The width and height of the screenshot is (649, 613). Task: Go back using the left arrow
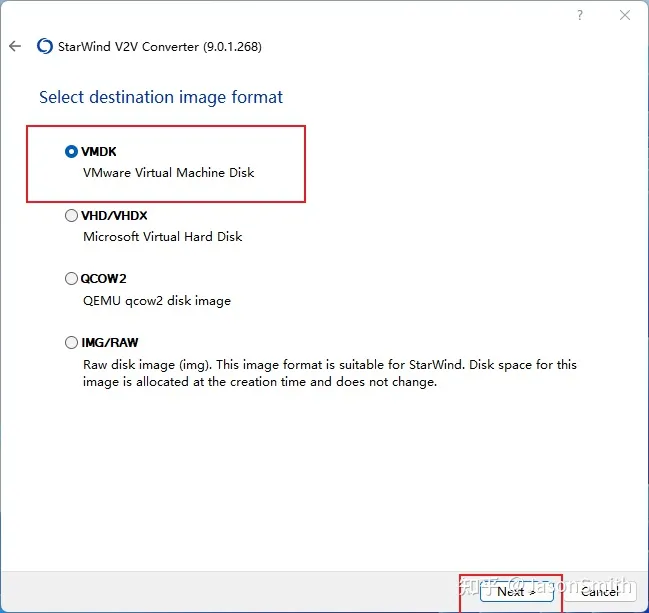pos(15,46)
